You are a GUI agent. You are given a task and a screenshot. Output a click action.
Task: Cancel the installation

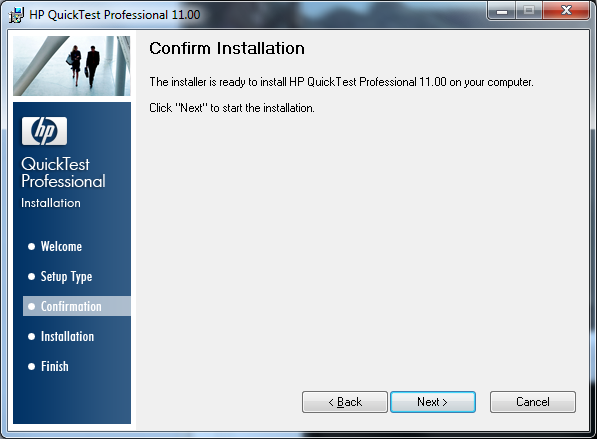[x=533, y=402]
